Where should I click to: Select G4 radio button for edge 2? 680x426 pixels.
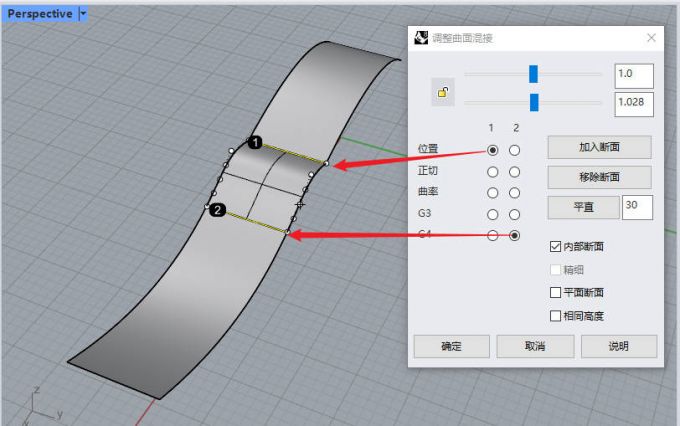(x=514, y=236)
